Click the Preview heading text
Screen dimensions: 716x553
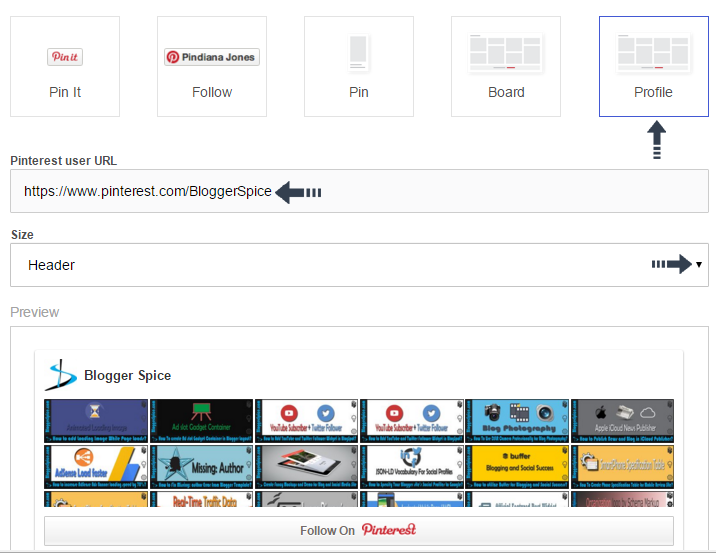coord(35,312)
